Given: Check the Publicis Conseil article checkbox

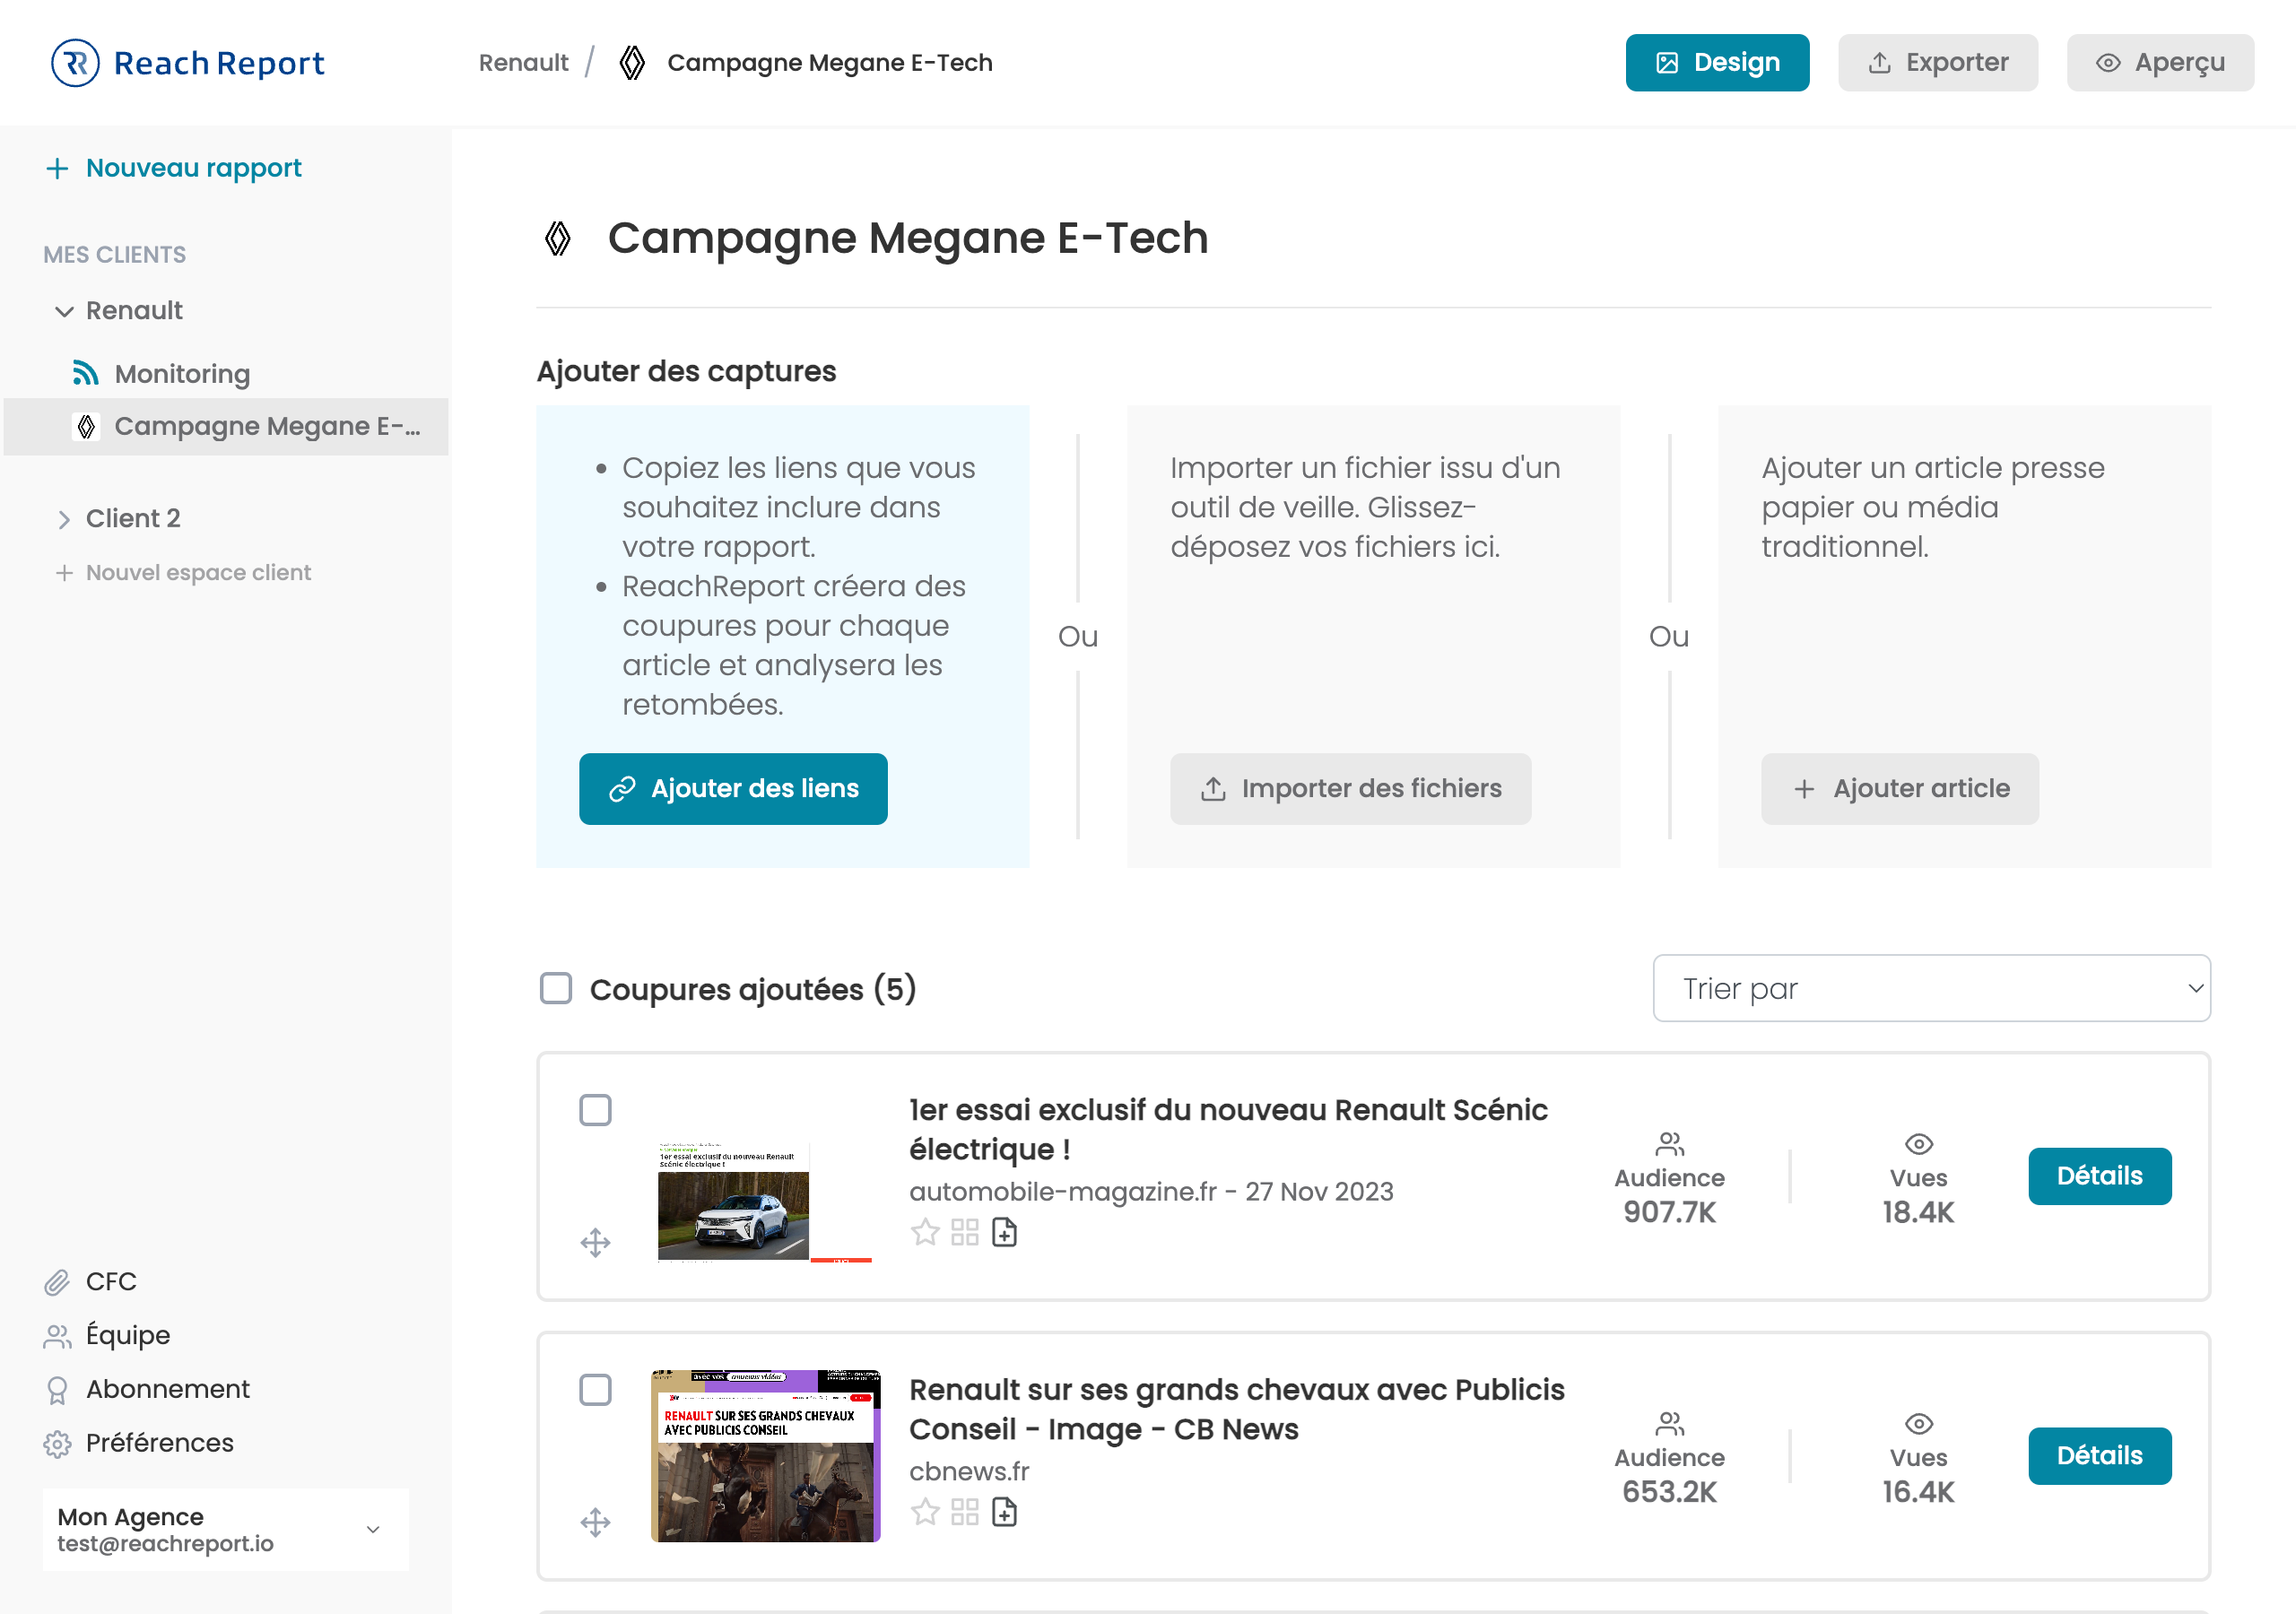Looking at the screenshot, I should [596, 1389].
